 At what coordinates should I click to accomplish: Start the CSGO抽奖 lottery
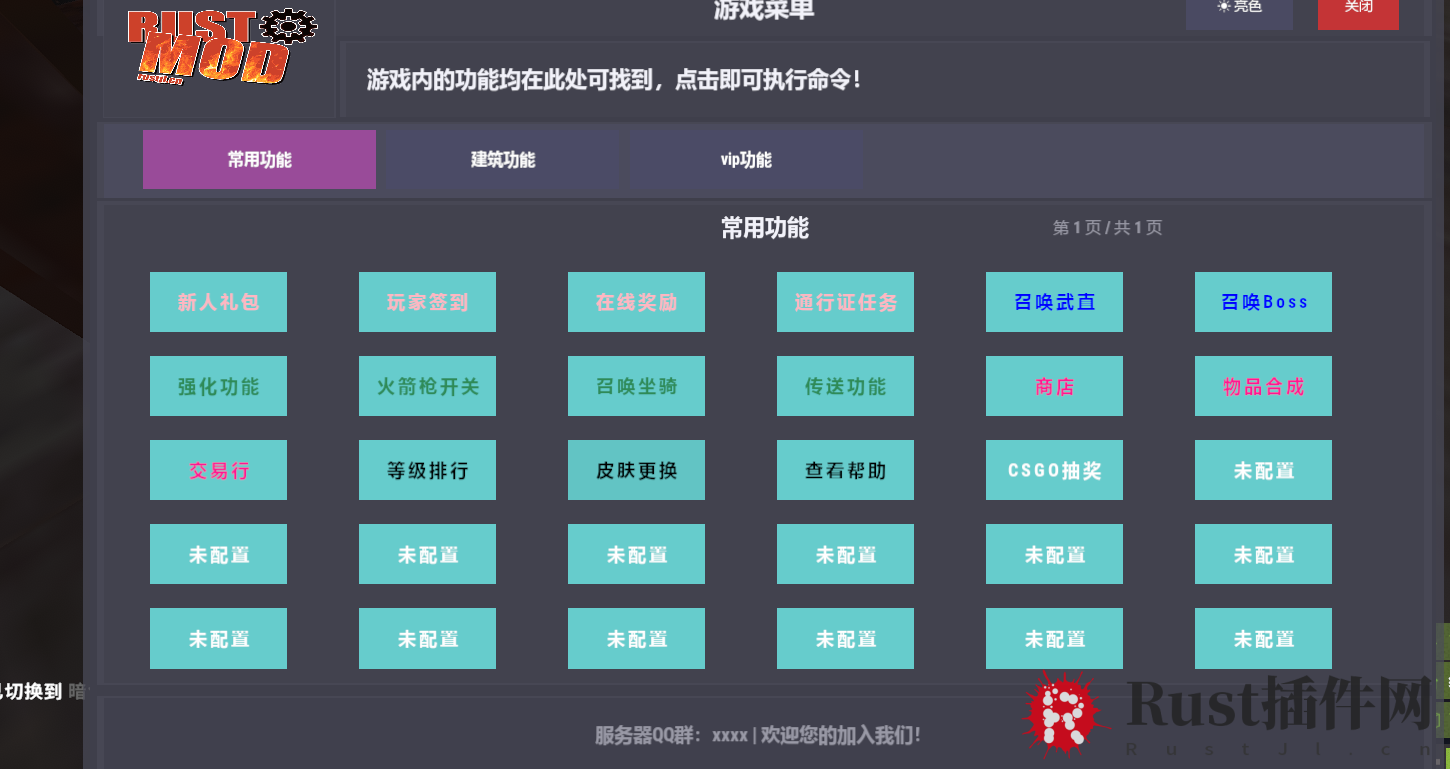click(x=1054, y=470)
